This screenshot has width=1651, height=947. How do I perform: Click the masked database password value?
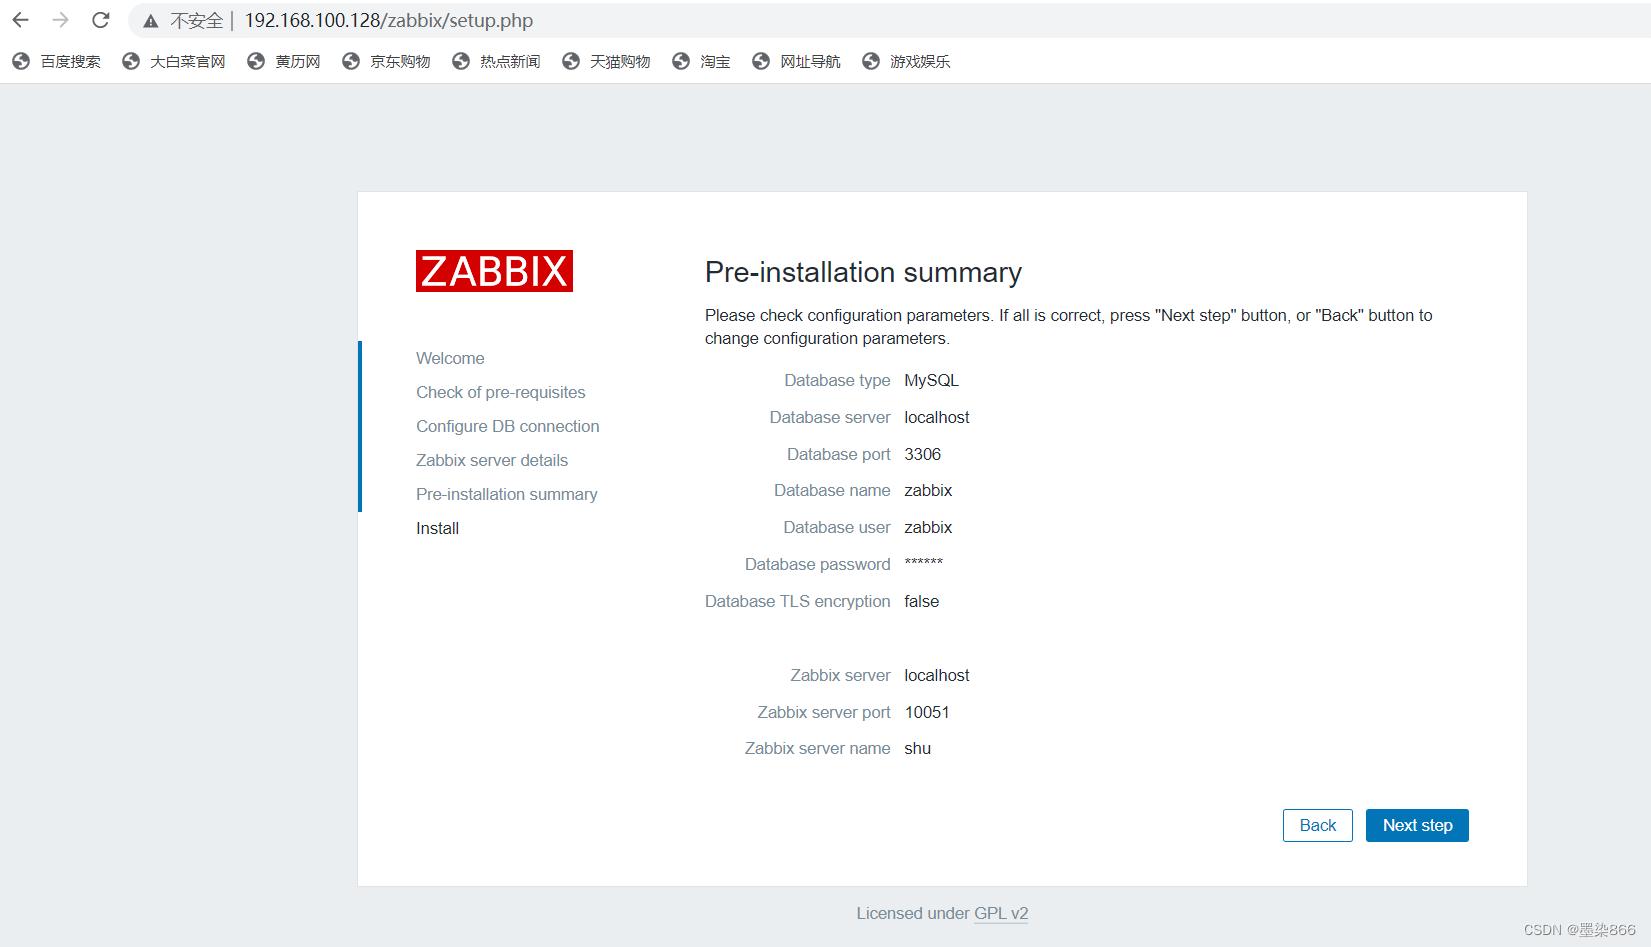point(924,563)
